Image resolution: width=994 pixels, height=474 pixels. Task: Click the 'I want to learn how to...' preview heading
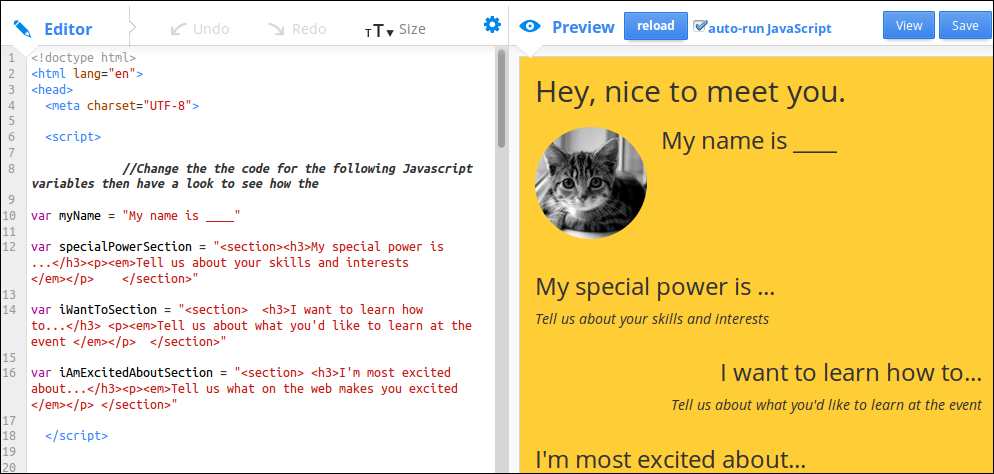(x=851, y=373)
